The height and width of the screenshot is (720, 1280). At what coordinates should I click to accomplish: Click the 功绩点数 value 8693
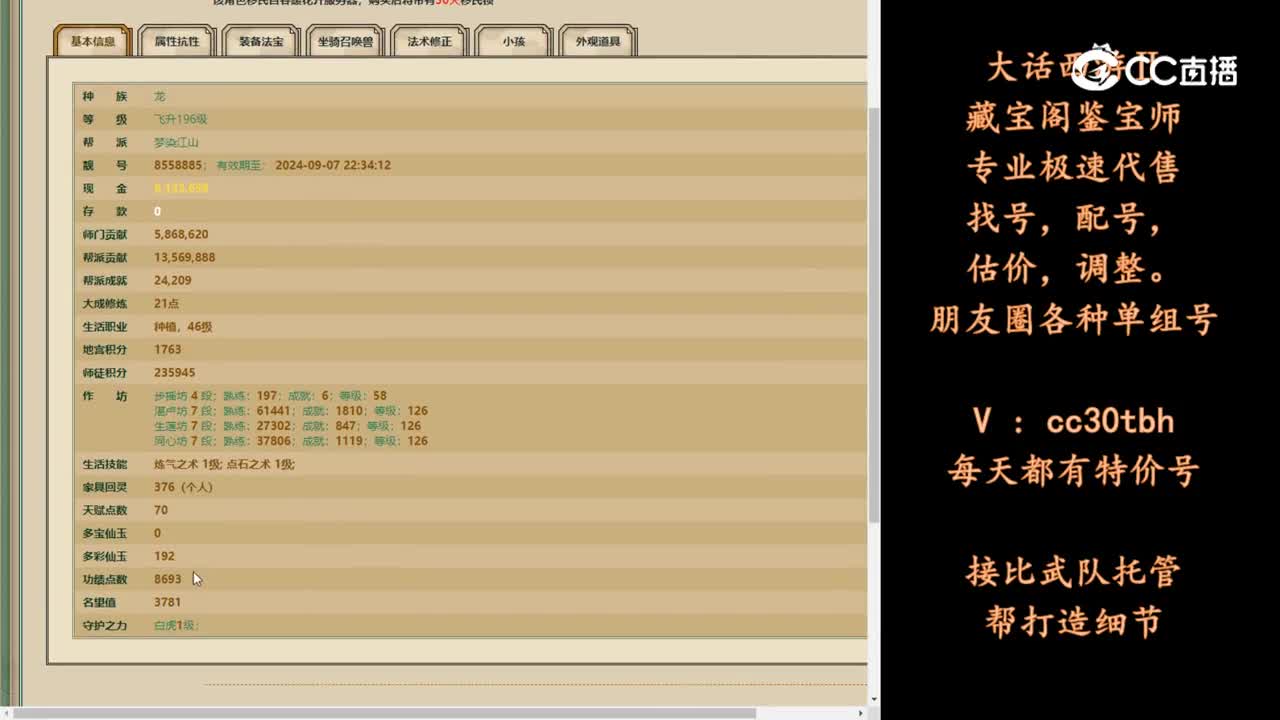(168, 579)
